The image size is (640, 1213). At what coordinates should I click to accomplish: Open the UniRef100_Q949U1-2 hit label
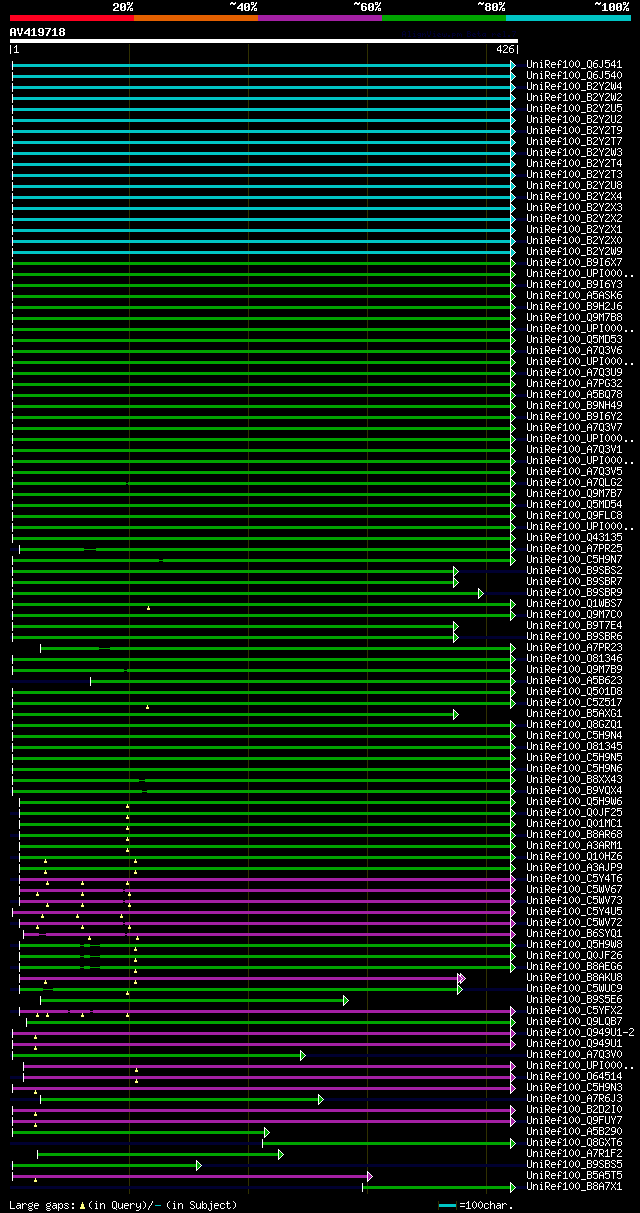pos(580,1032)
